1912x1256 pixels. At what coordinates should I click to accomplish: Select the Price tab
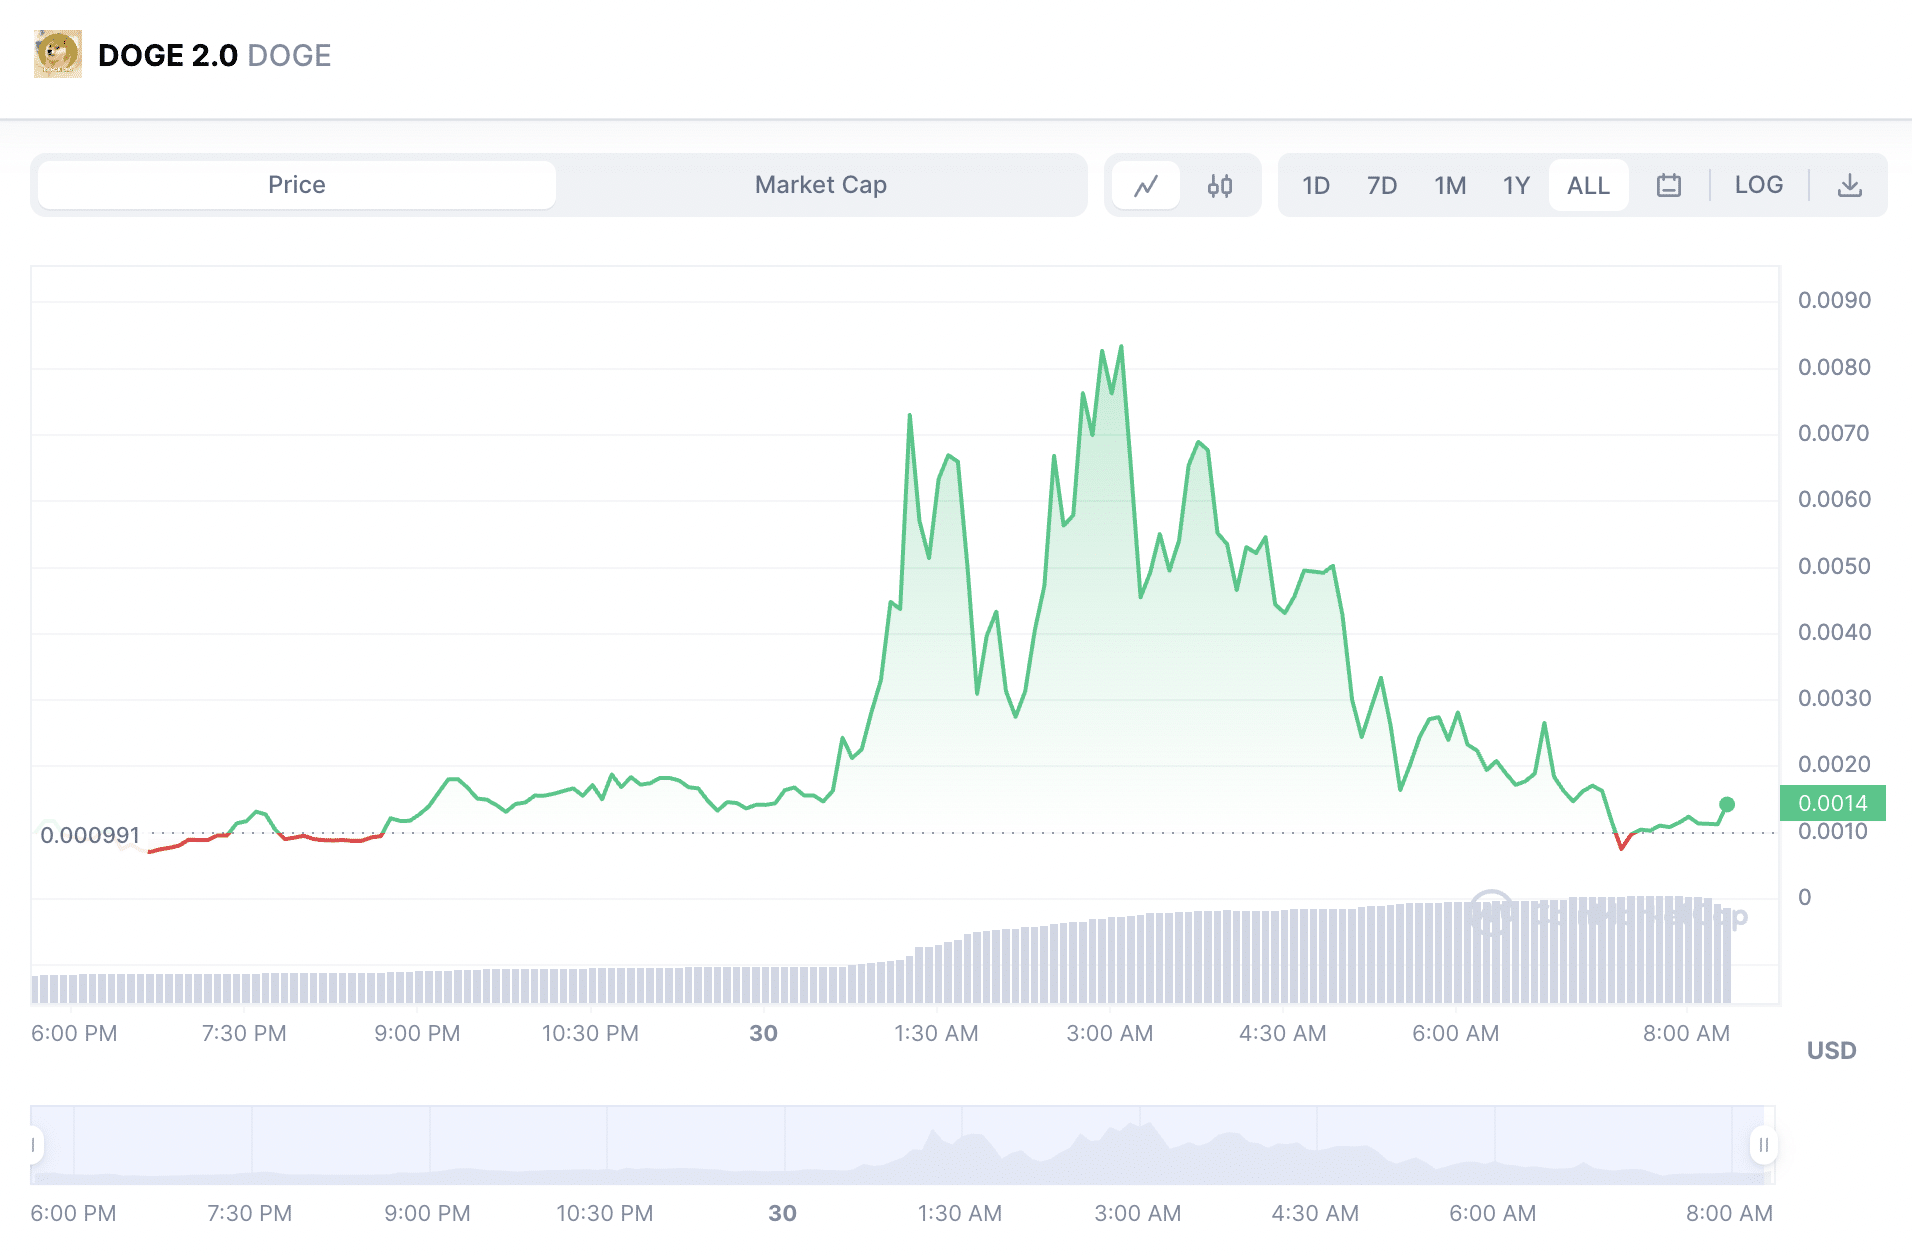tap(297, 185)
